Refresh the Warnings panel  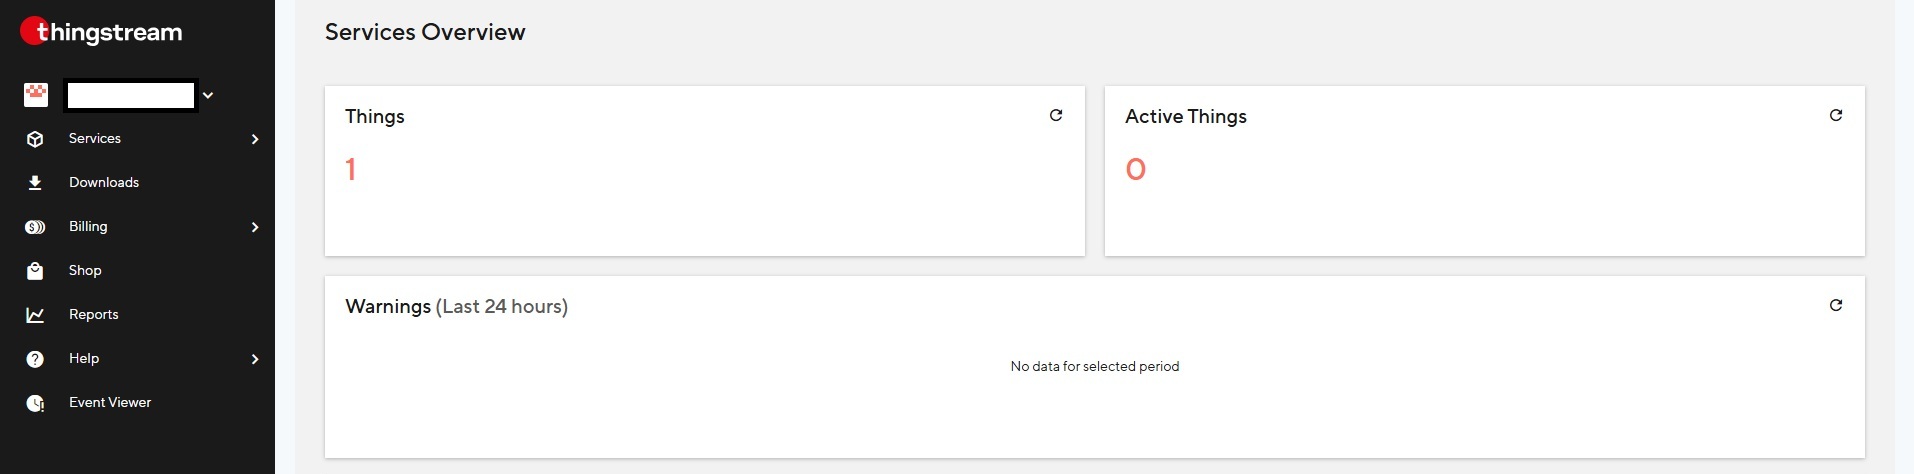click(x=1835, y=306)
